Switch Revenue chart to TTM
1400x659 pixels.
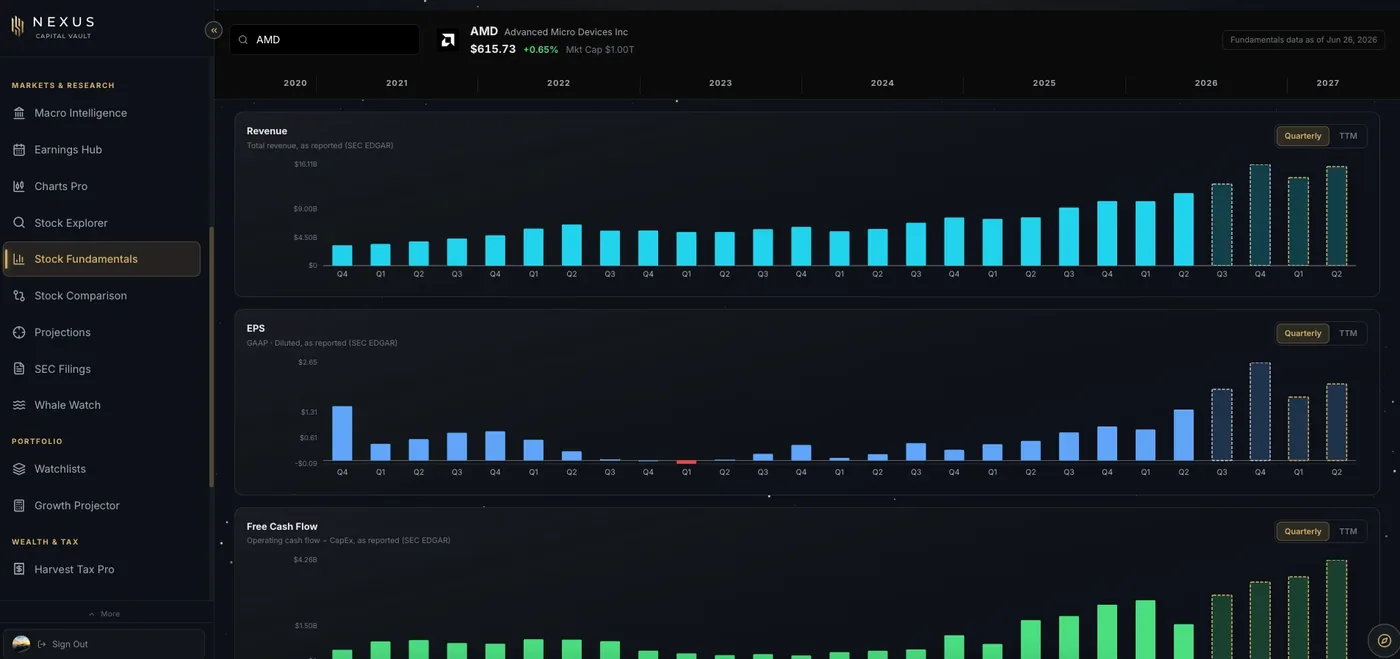[x=1348, y=136]
